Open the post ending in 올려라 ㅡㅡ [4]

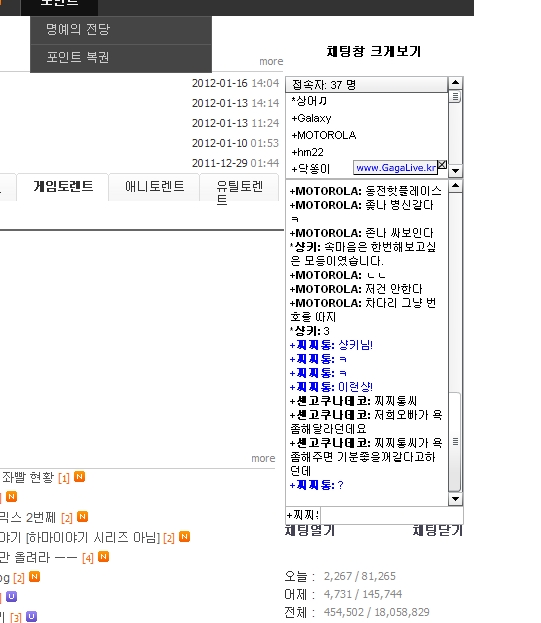pos(47,557)
